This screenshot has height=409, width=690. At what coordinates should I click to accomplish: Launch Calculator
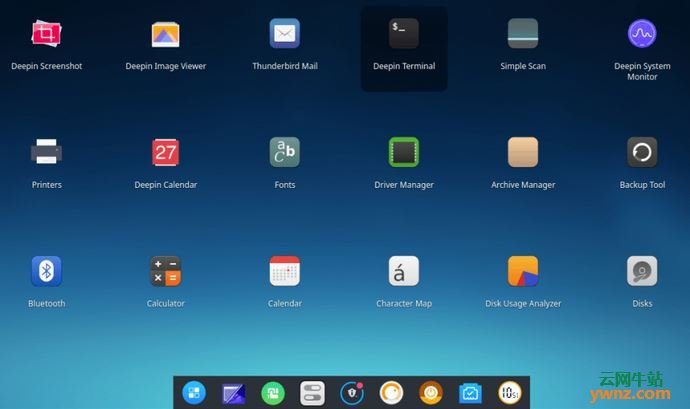tap(165, 271)
